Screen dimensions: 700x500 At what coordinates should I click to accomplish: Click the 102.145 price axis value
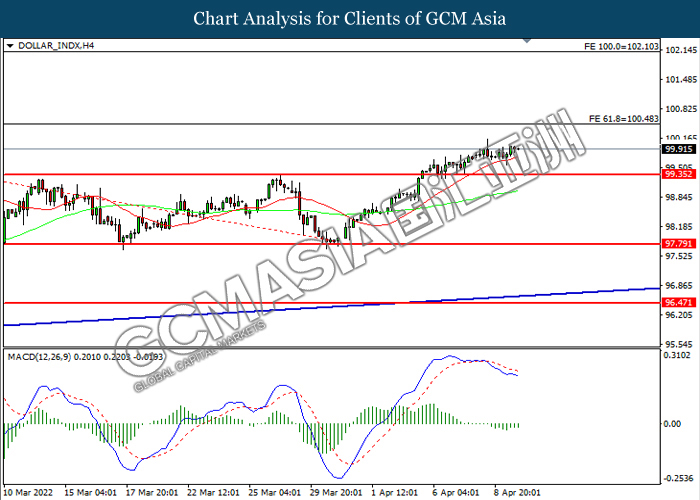(x=681, y=50)
